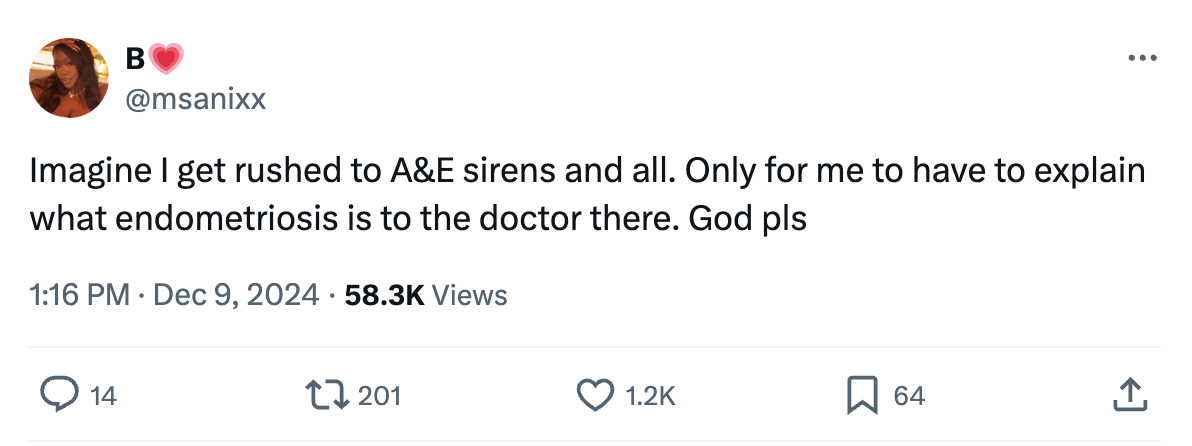
Task: Open the @msanixx handle link
Action: click(196, 98)
